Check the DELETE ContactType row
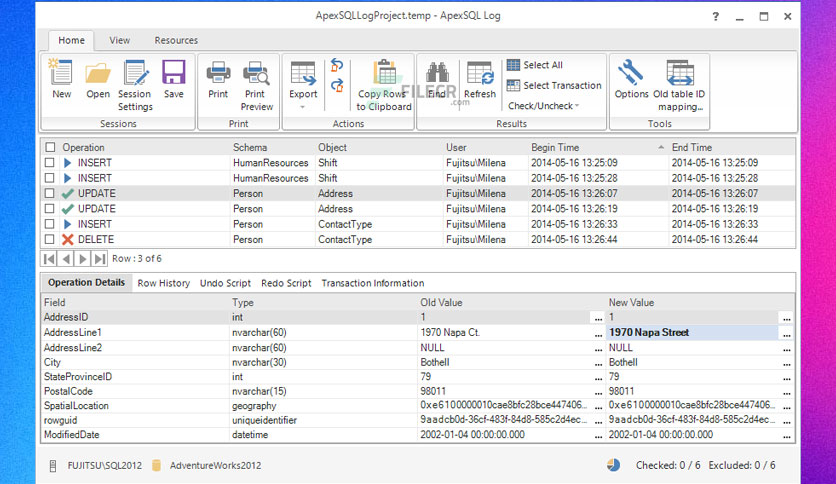The image size is (836, 484). pos(50,239)
